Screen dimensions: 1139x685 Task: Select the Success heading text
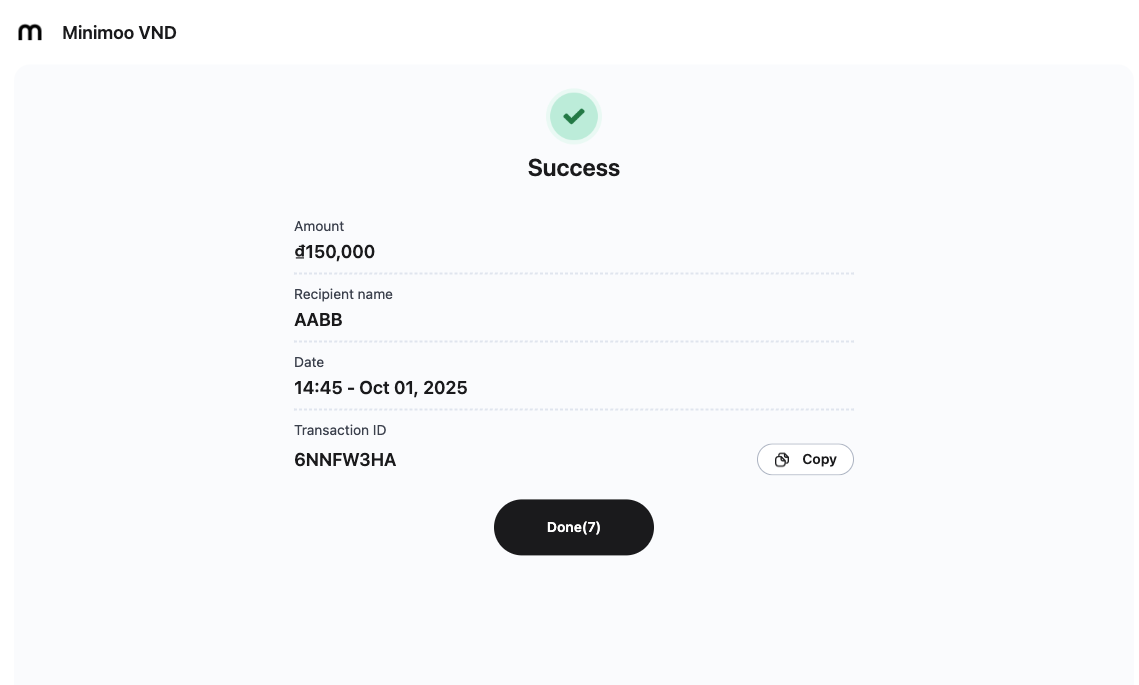point(573,168)
